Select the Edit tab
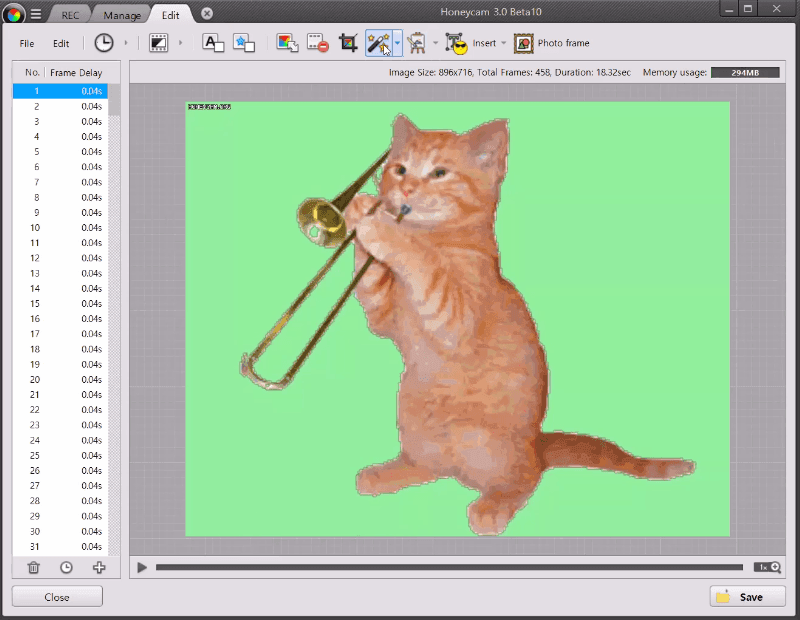800x620 pixels. [x=170, y=15]
